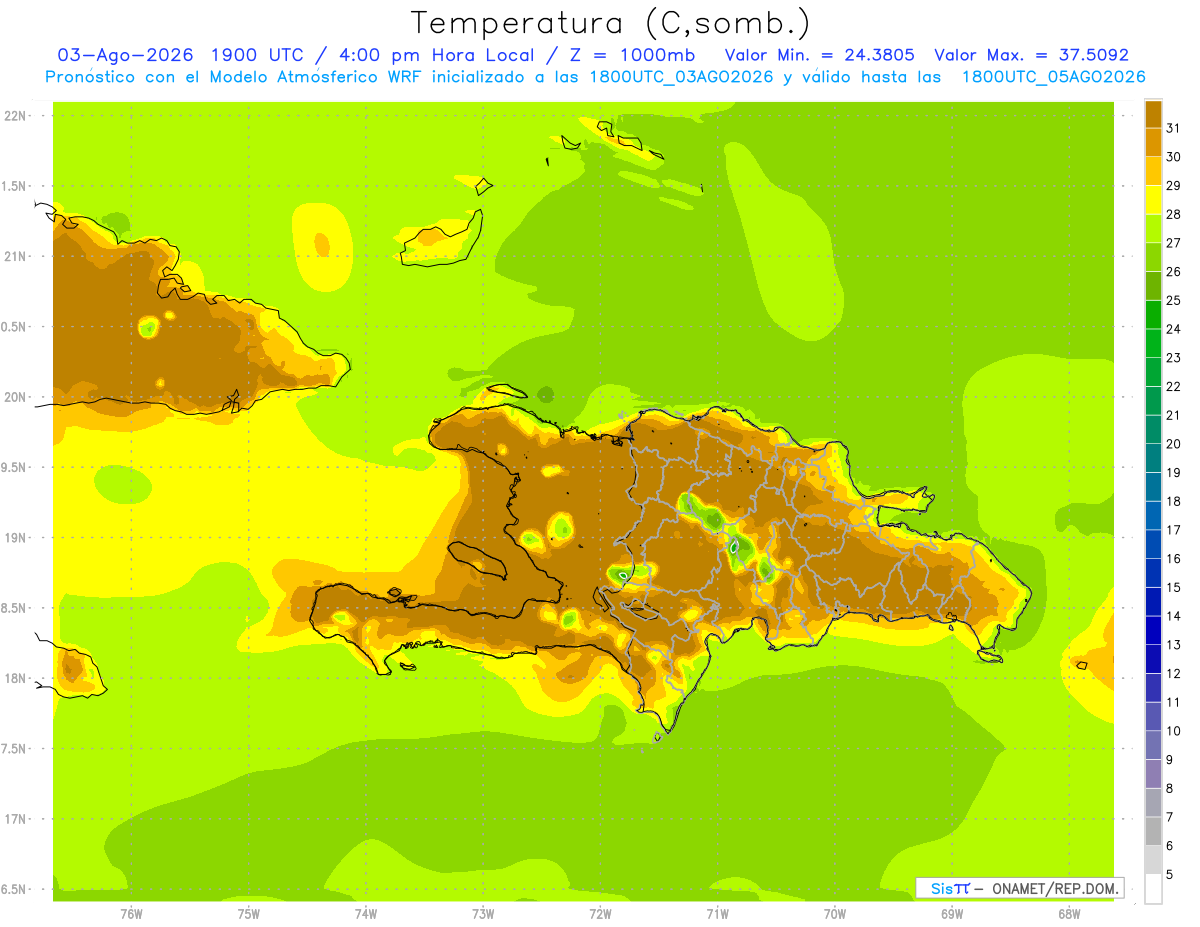The height and width of the screenshot is (927, 1200).
Task: Click the "Valor Max. = 37.5092" value
Action: 1031,55
